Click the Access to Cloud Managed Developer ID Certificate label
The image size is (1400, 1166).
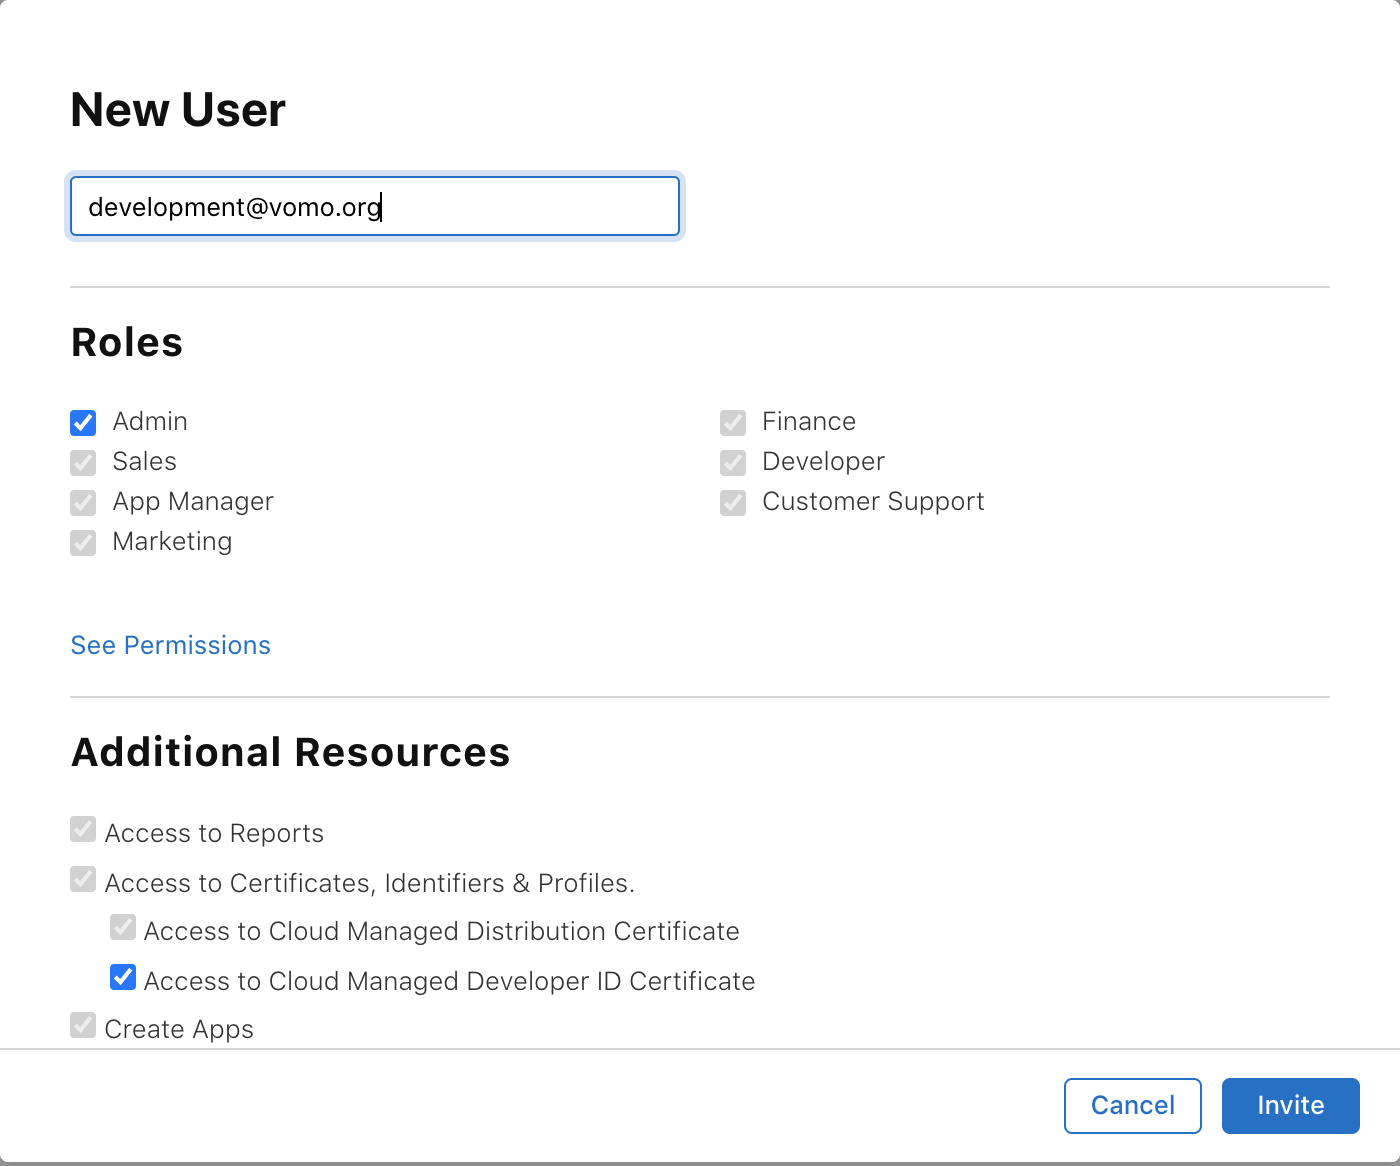pyautogui.click(x=450, y=981)
